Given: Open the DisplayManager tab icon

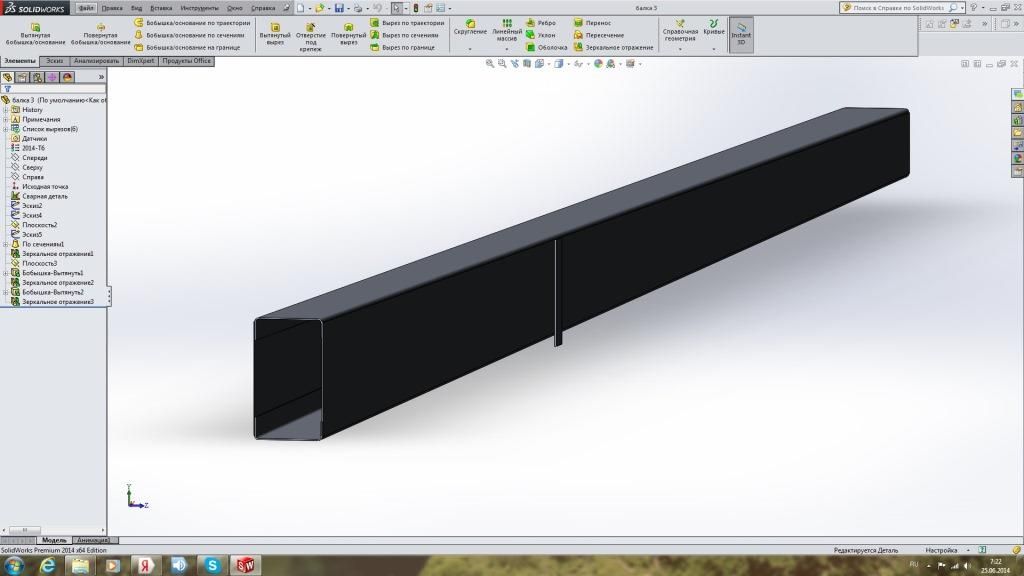Looking at the screenshot, I should 67,77.
